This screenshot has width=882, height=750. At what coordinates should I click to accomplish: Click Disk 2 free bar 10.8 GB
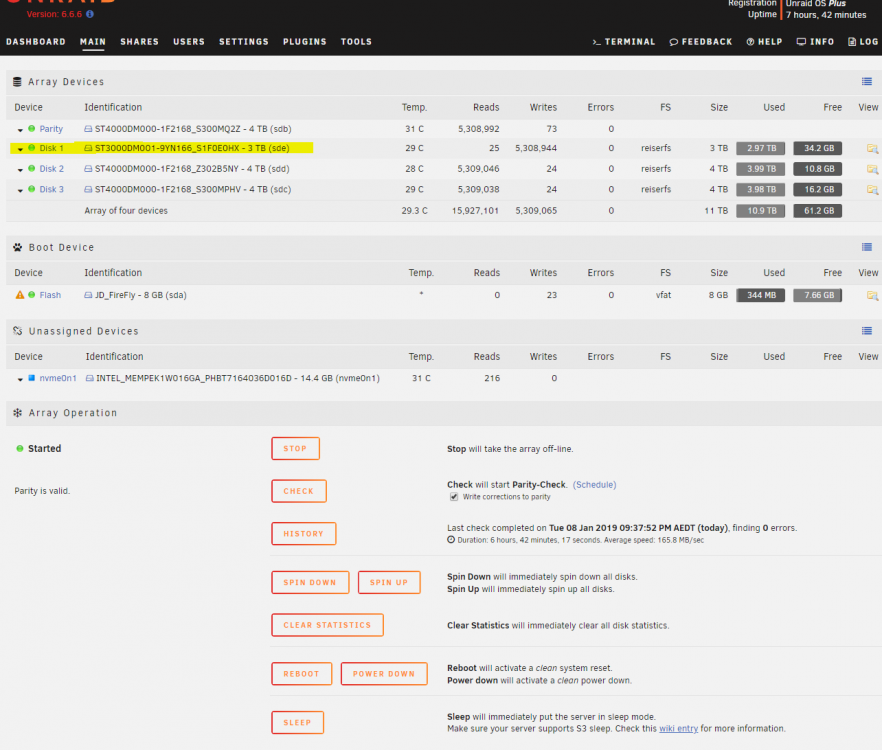click(x=818, y=169)
